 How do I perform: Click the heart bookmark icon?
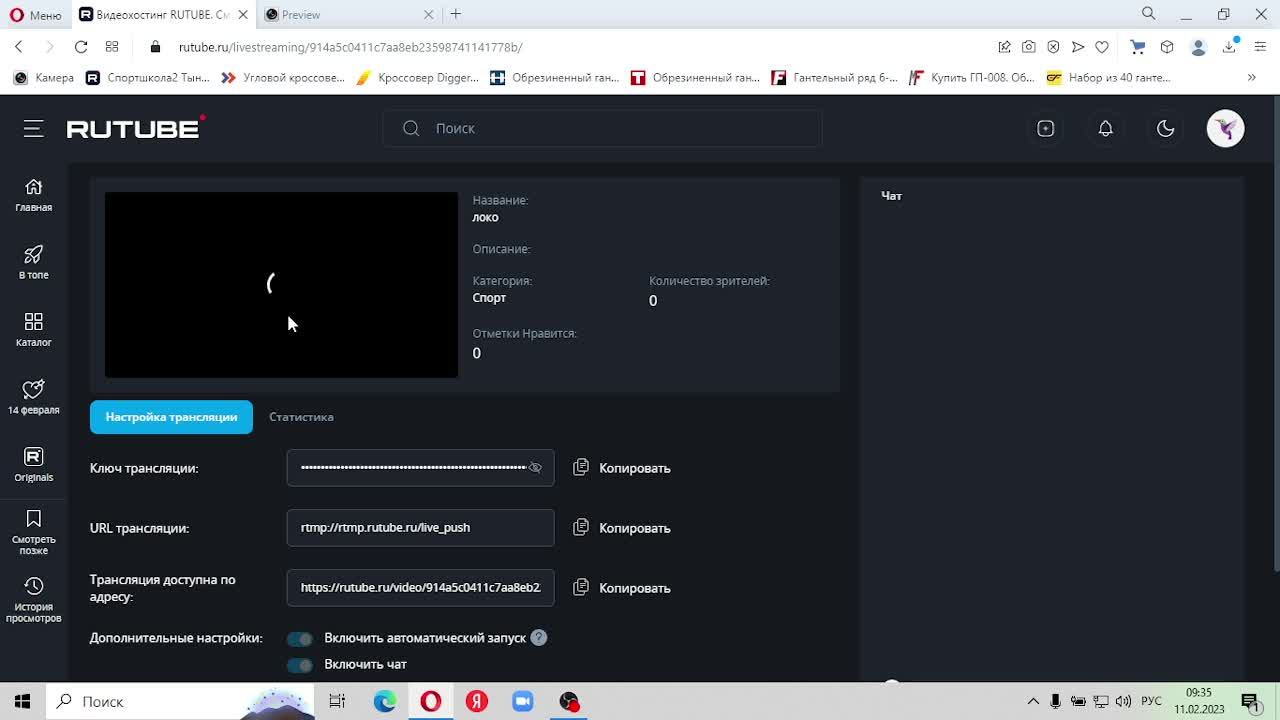(x=1102, y=47)
